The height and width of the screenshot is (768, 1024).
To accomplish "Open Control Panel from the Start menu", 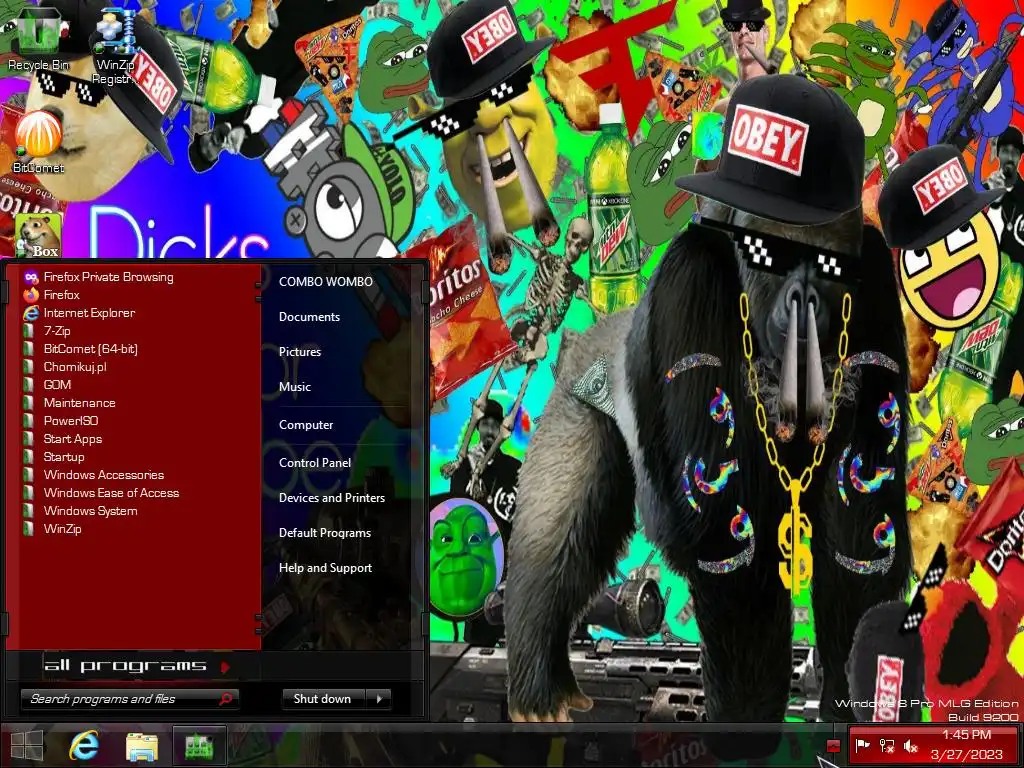I will (315, 462).
